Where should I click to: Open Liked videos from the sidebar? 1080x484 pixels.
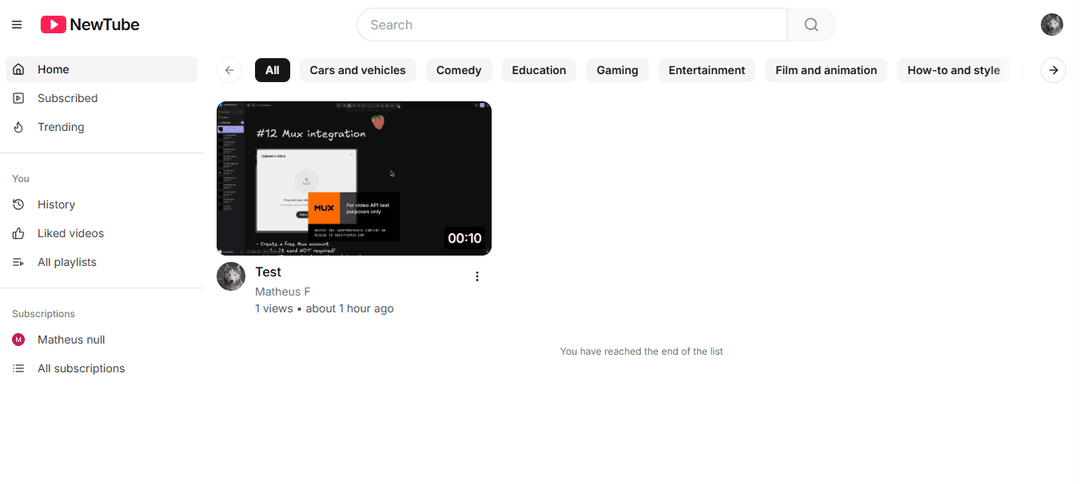coord(101,233)
